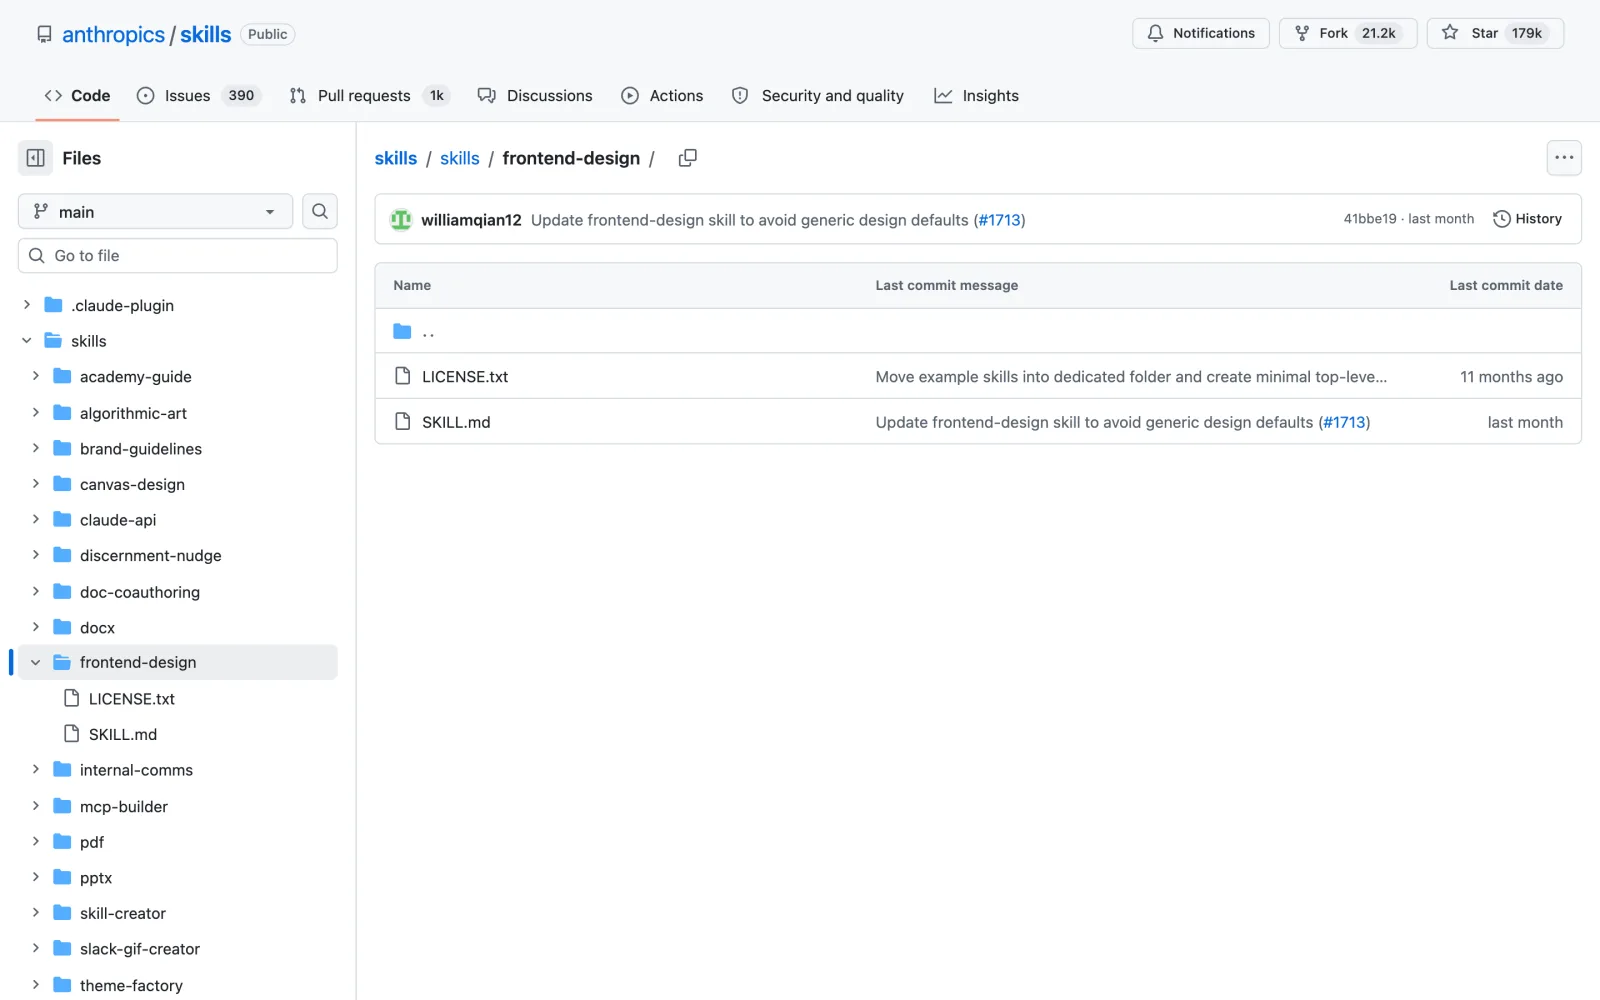Click the folder icon for academy-guide
This screenshot has width=1600, height=1000.
(x=62, y=376)
